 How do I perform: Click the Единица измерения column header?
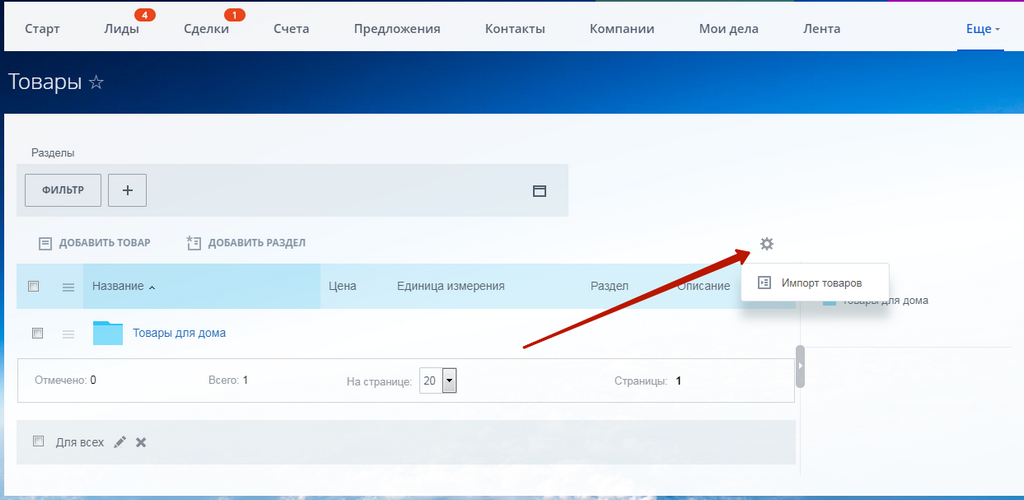451,286
